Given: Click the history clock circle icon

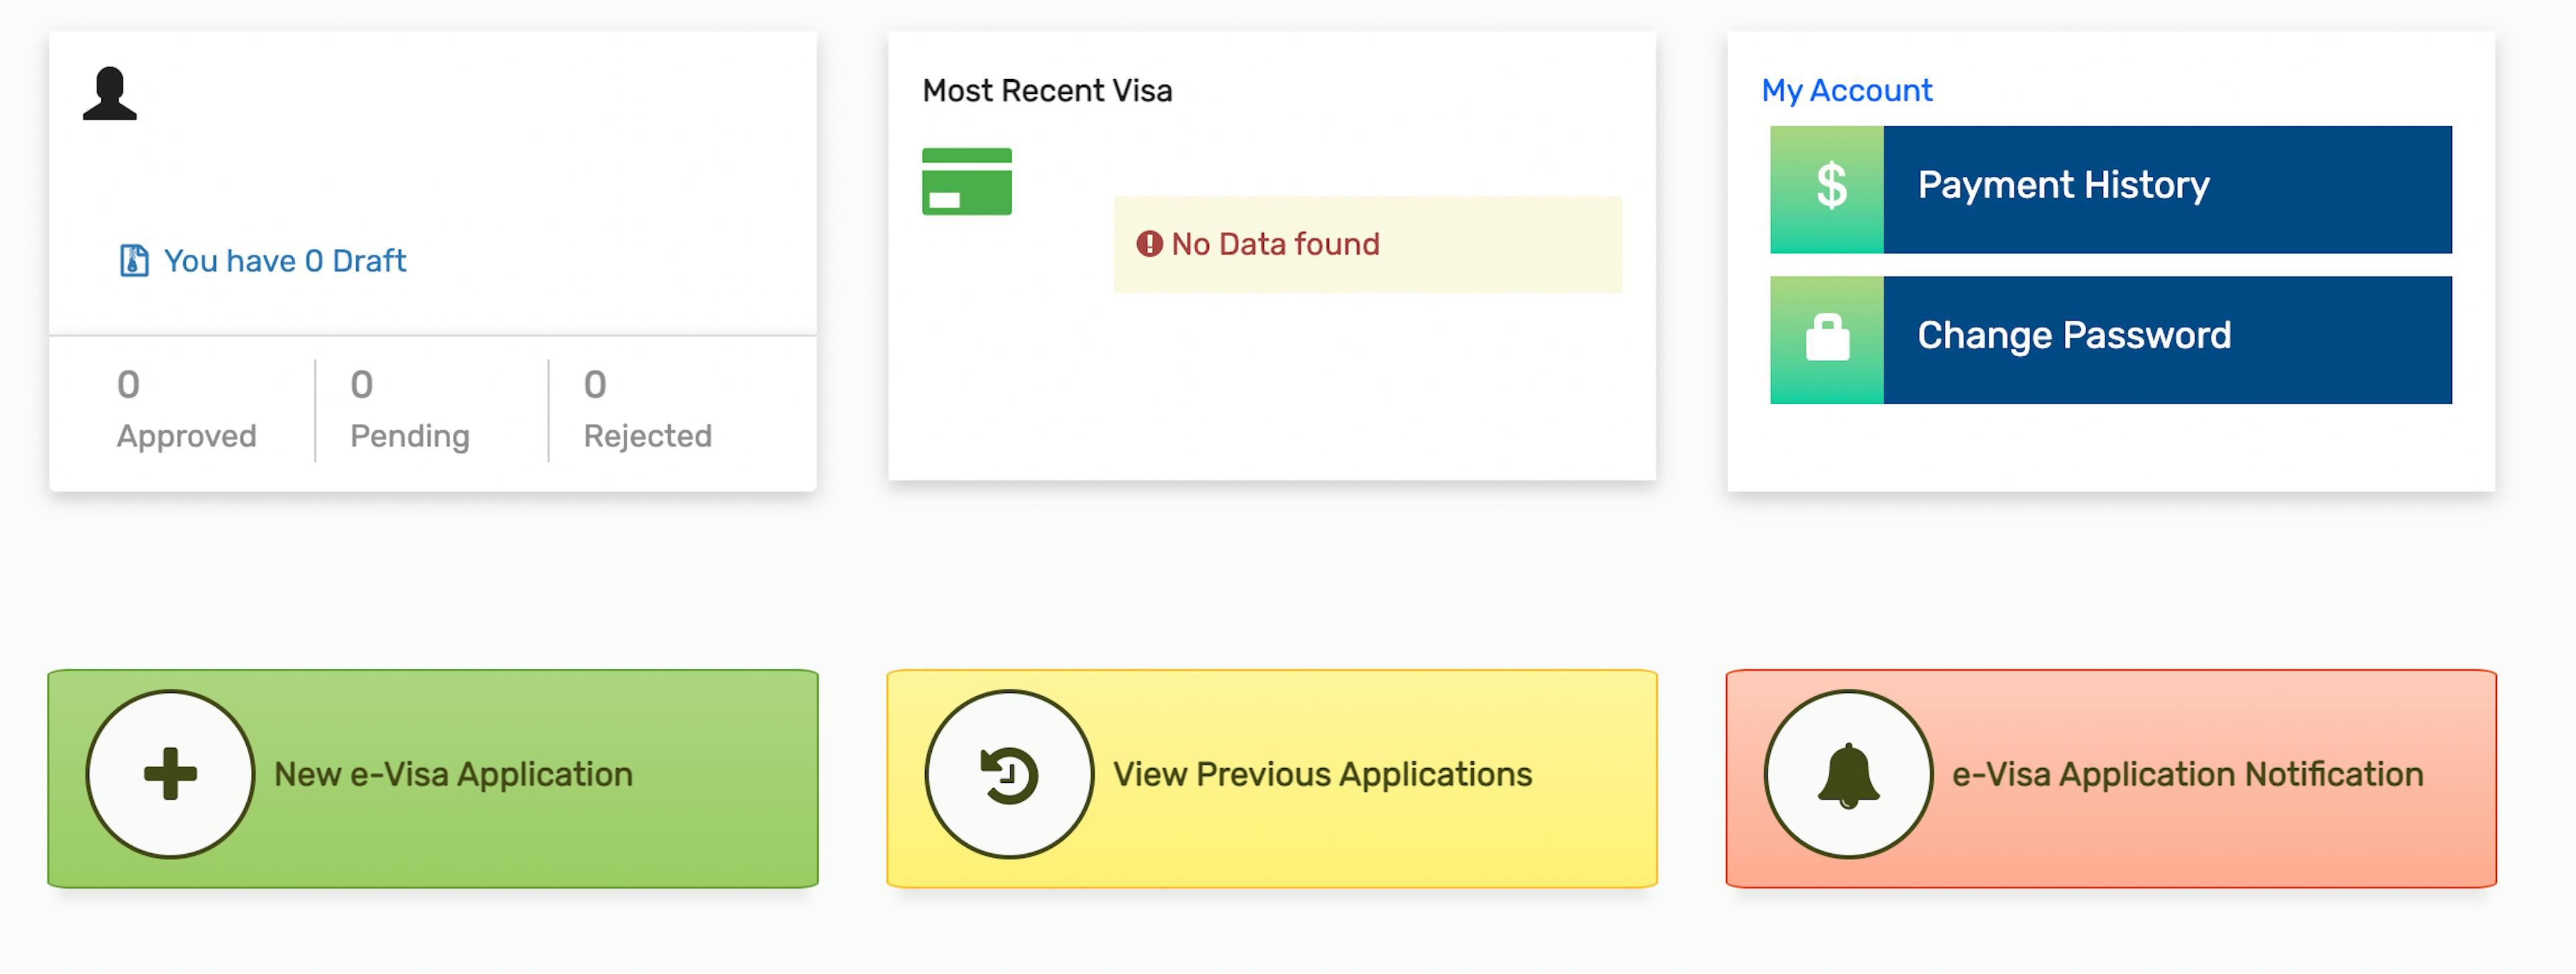Looking at the screenshot, I should tap(1009, 774).
